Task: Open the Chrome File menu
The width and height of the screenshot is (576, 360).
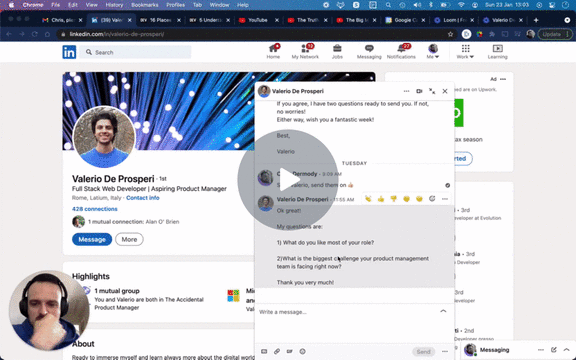Action: pos(55,5)
